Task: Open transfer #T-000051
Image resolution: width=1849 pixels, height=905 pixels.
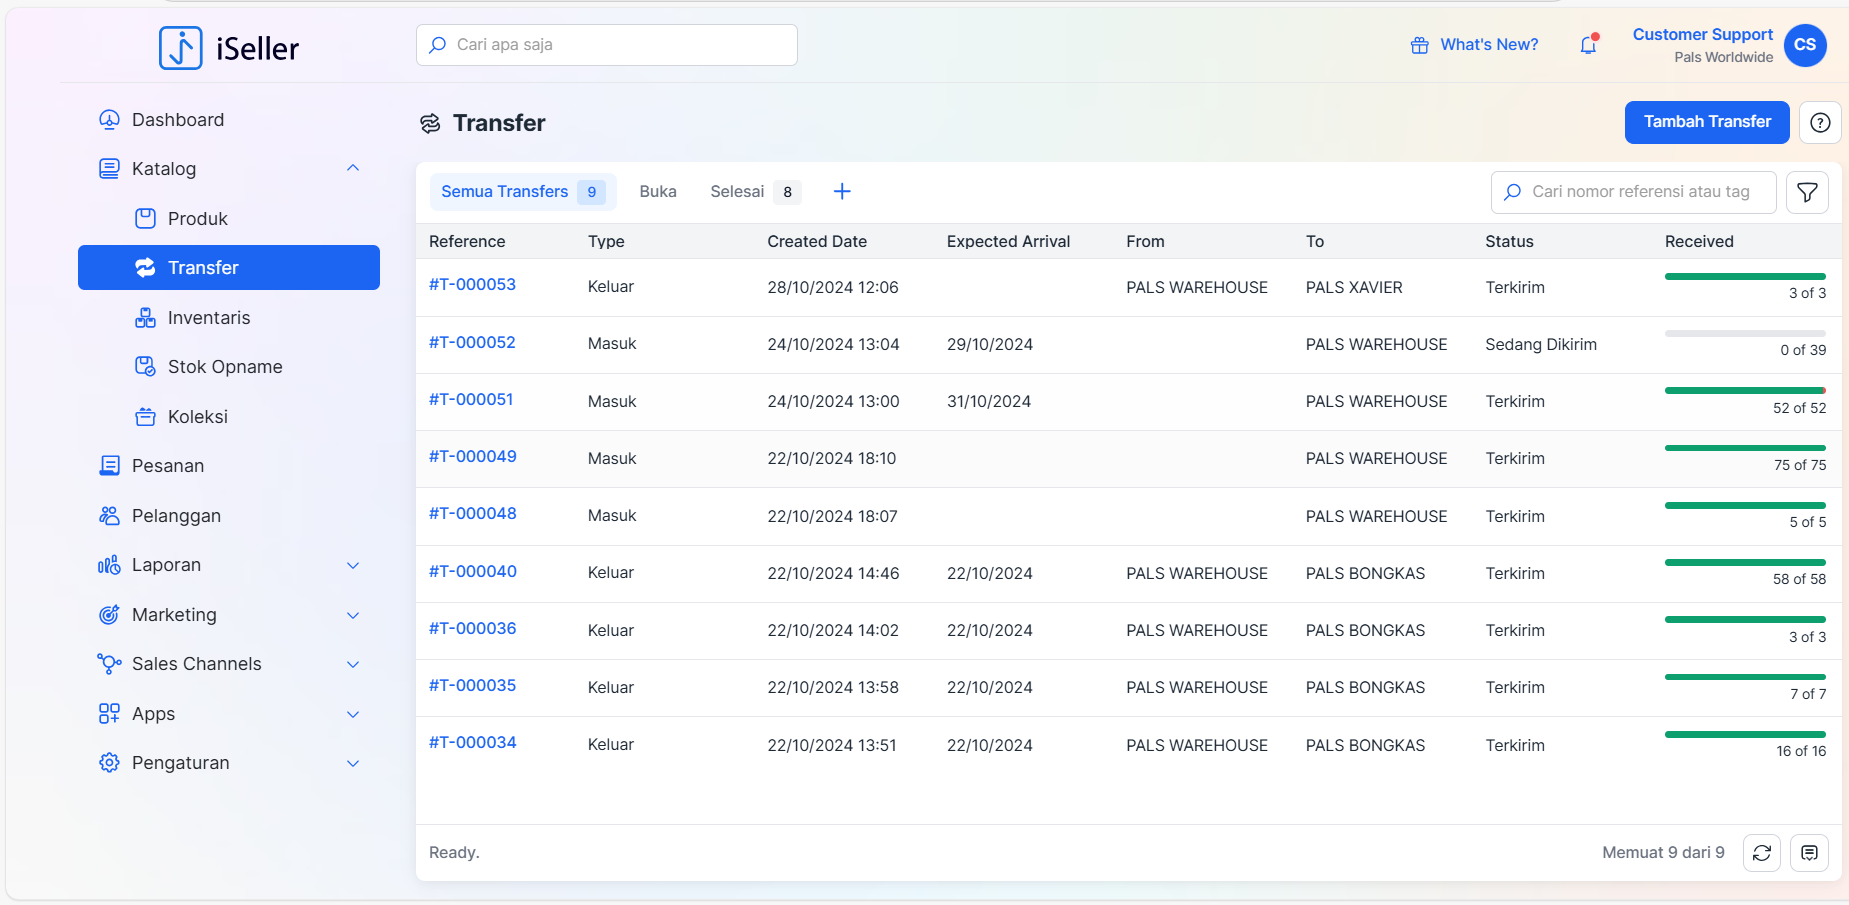Action: tap(471, 400)
